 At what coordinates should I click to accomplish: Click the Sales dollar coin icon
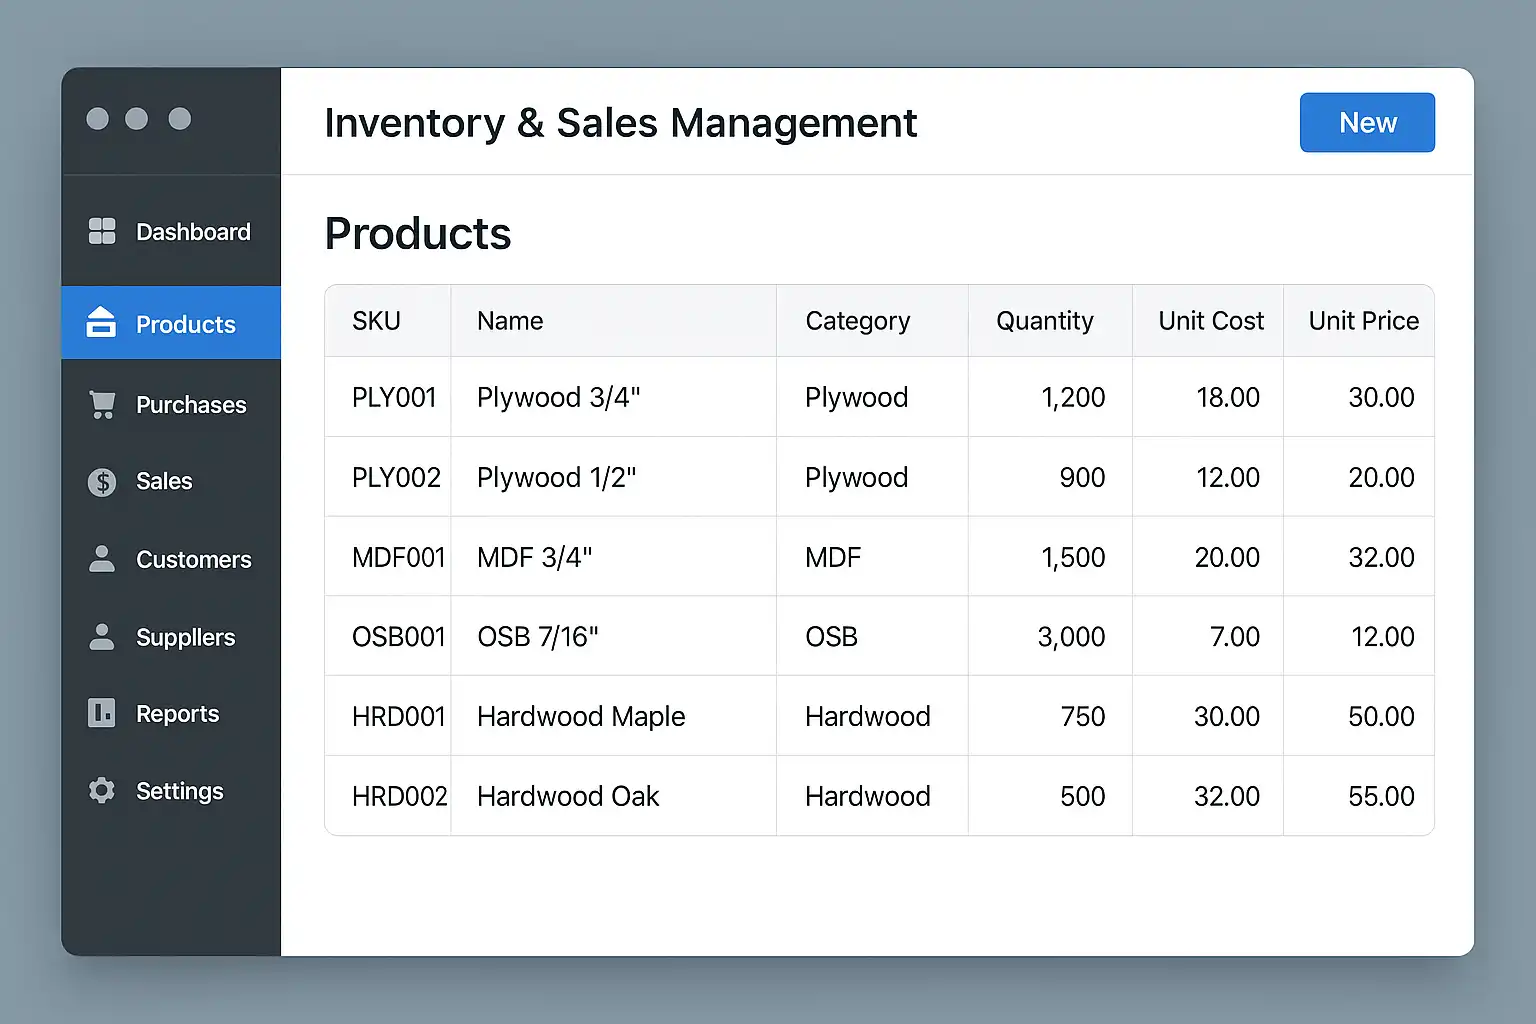coord(102,482)
